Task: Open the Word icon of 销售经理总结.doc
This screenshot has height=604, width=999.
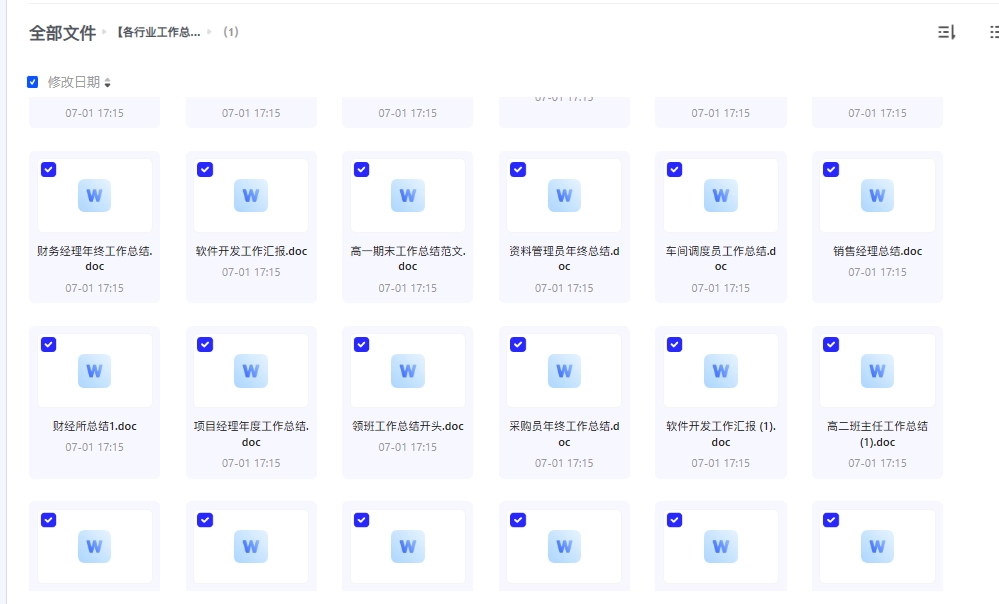Action: point(877,196)
